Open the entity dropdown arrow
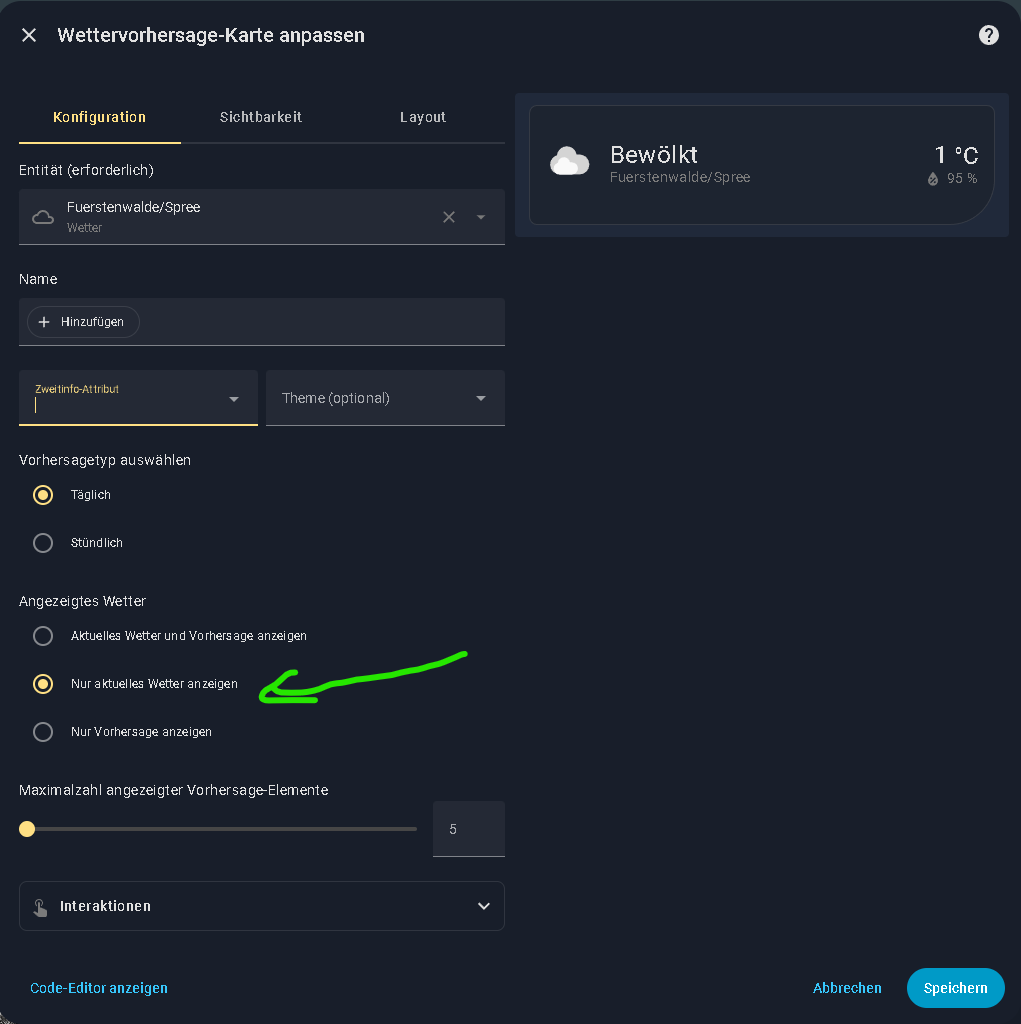This screenshot has height=1024, width=1021. point(481,217)
